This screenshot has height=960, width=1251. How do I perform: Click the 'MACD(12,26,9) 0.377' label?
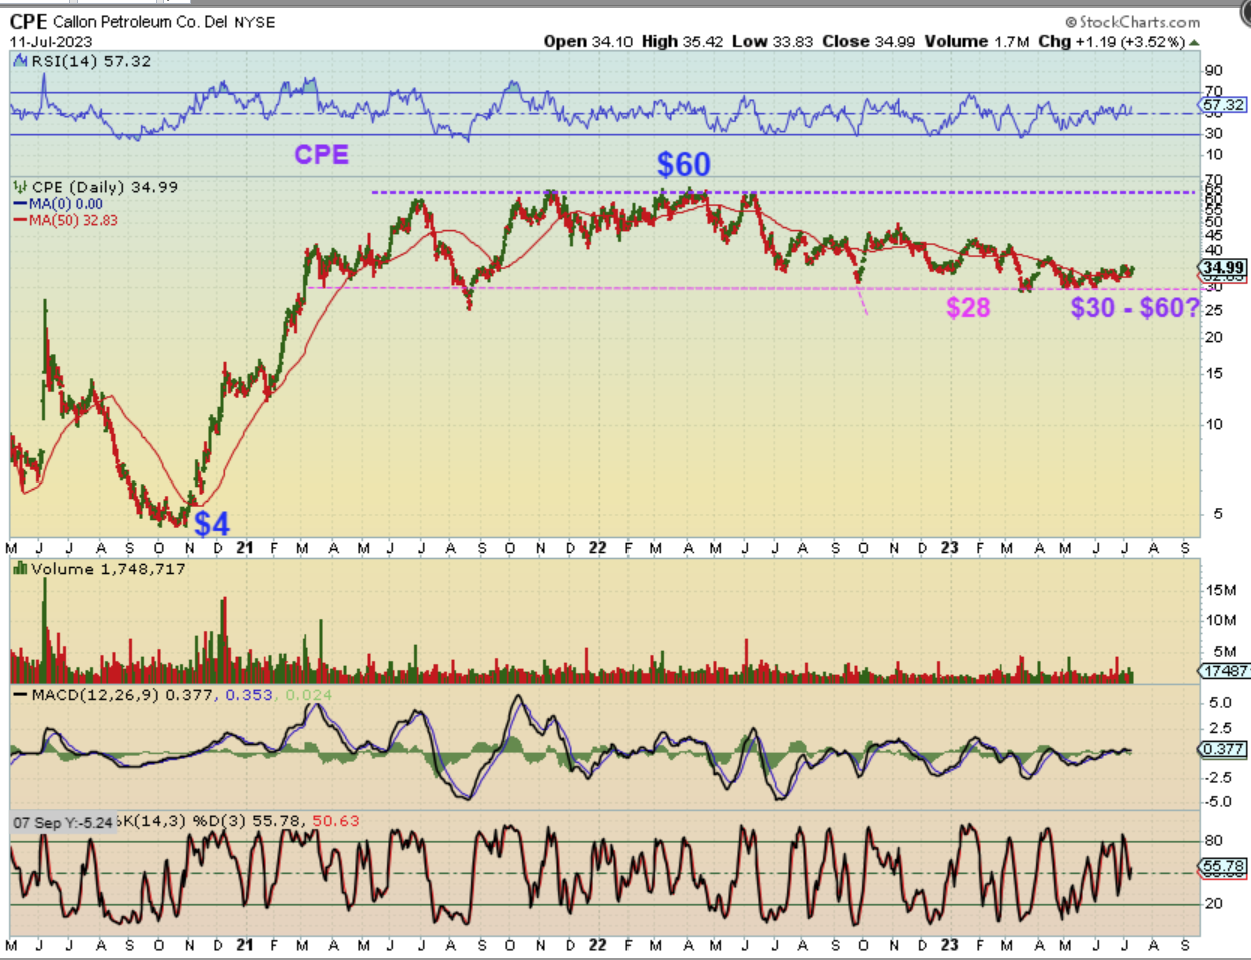[121, 695]
